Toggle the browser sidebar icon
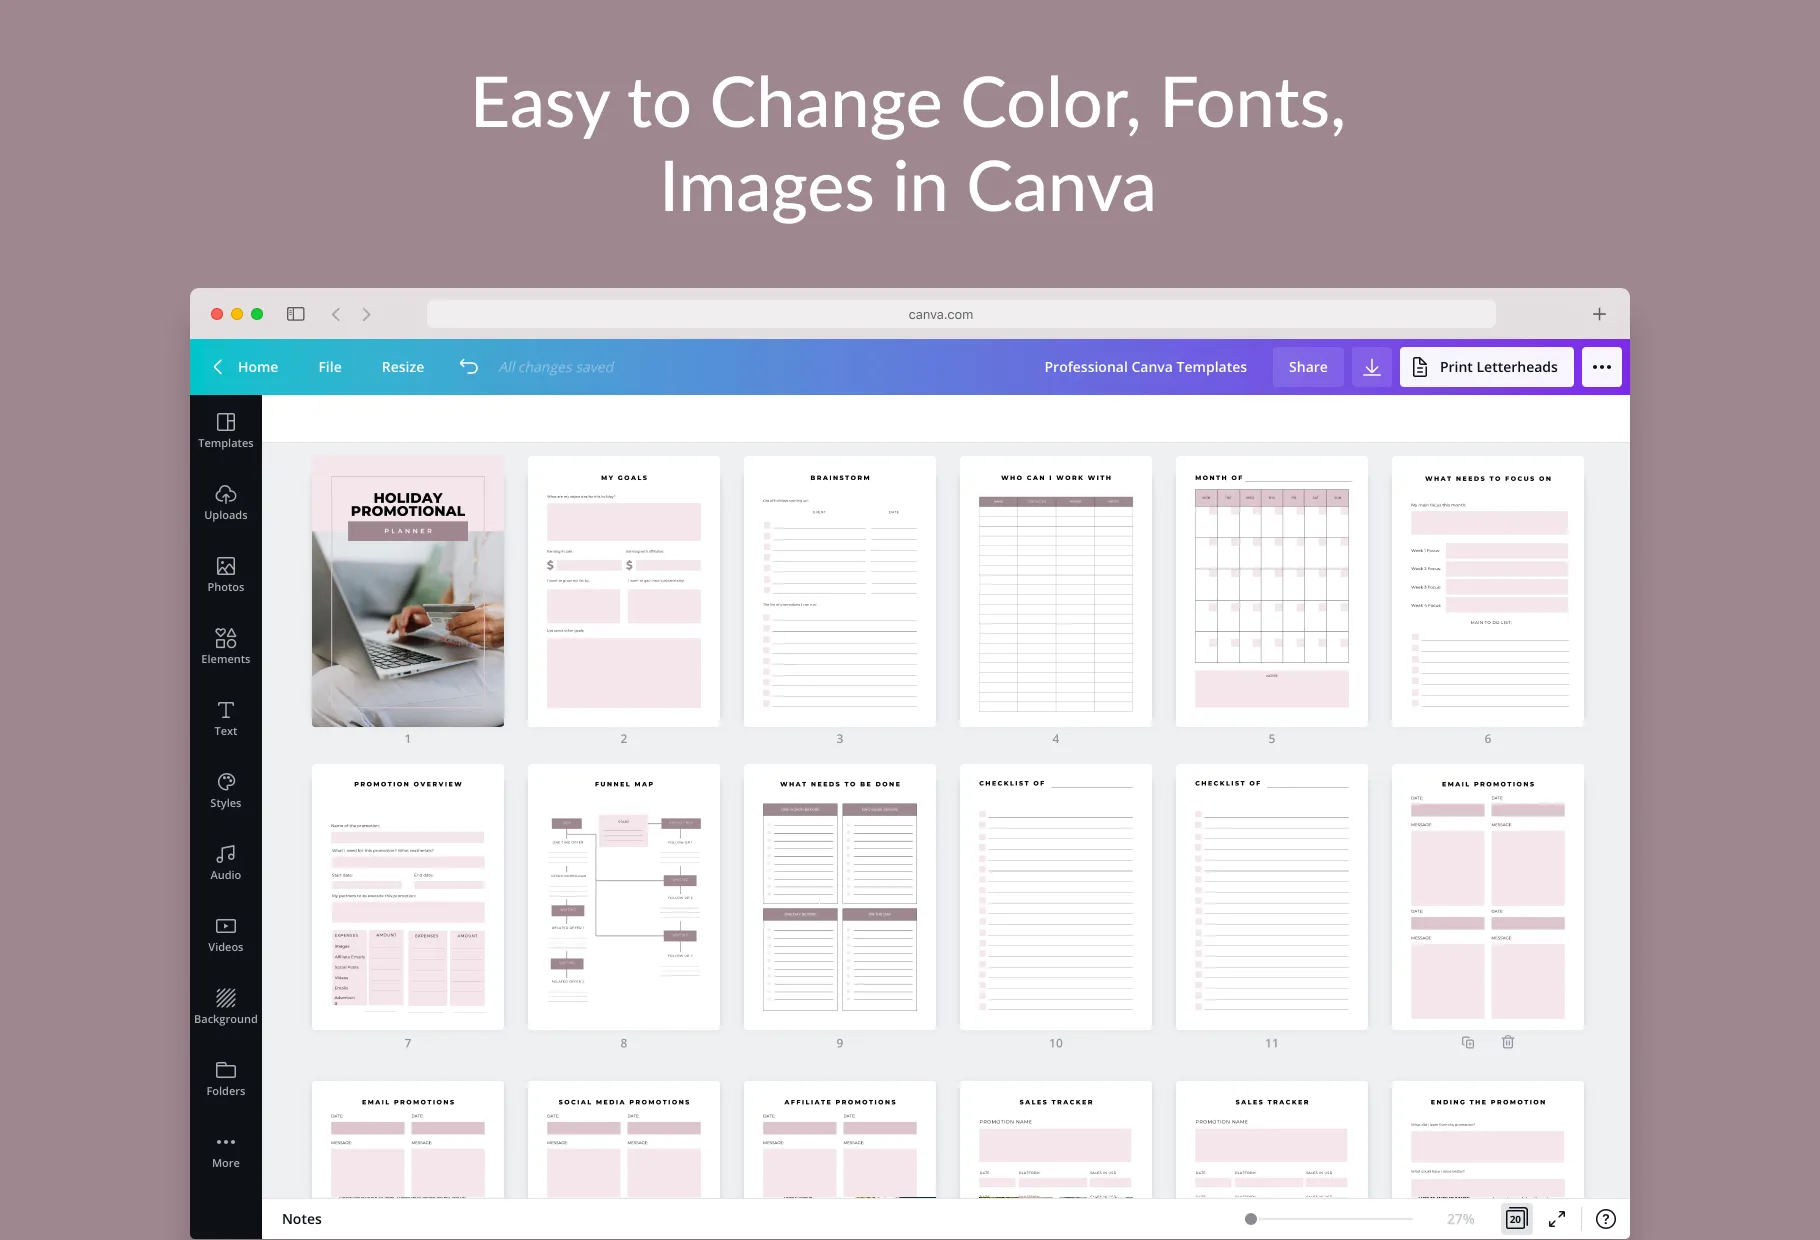 [x=296, y=314]
